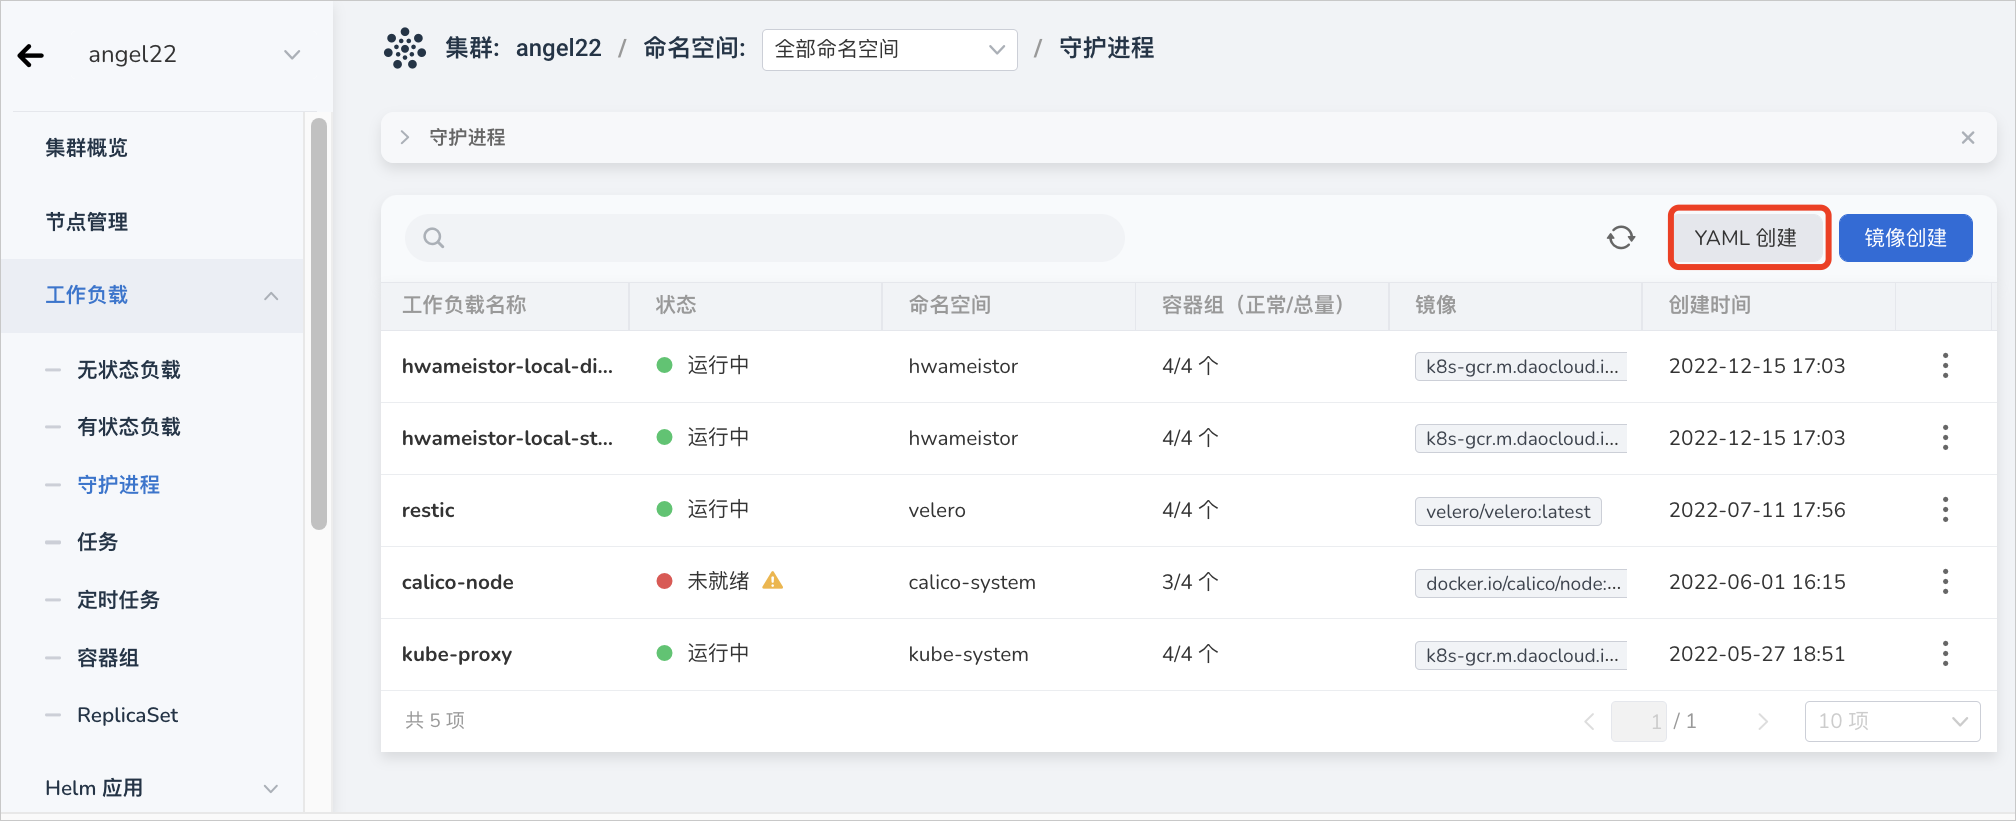Viewport: 2016px width, 821px height.
Task: Expand the Helm 应用 menu section
Action: click(271, 789)
